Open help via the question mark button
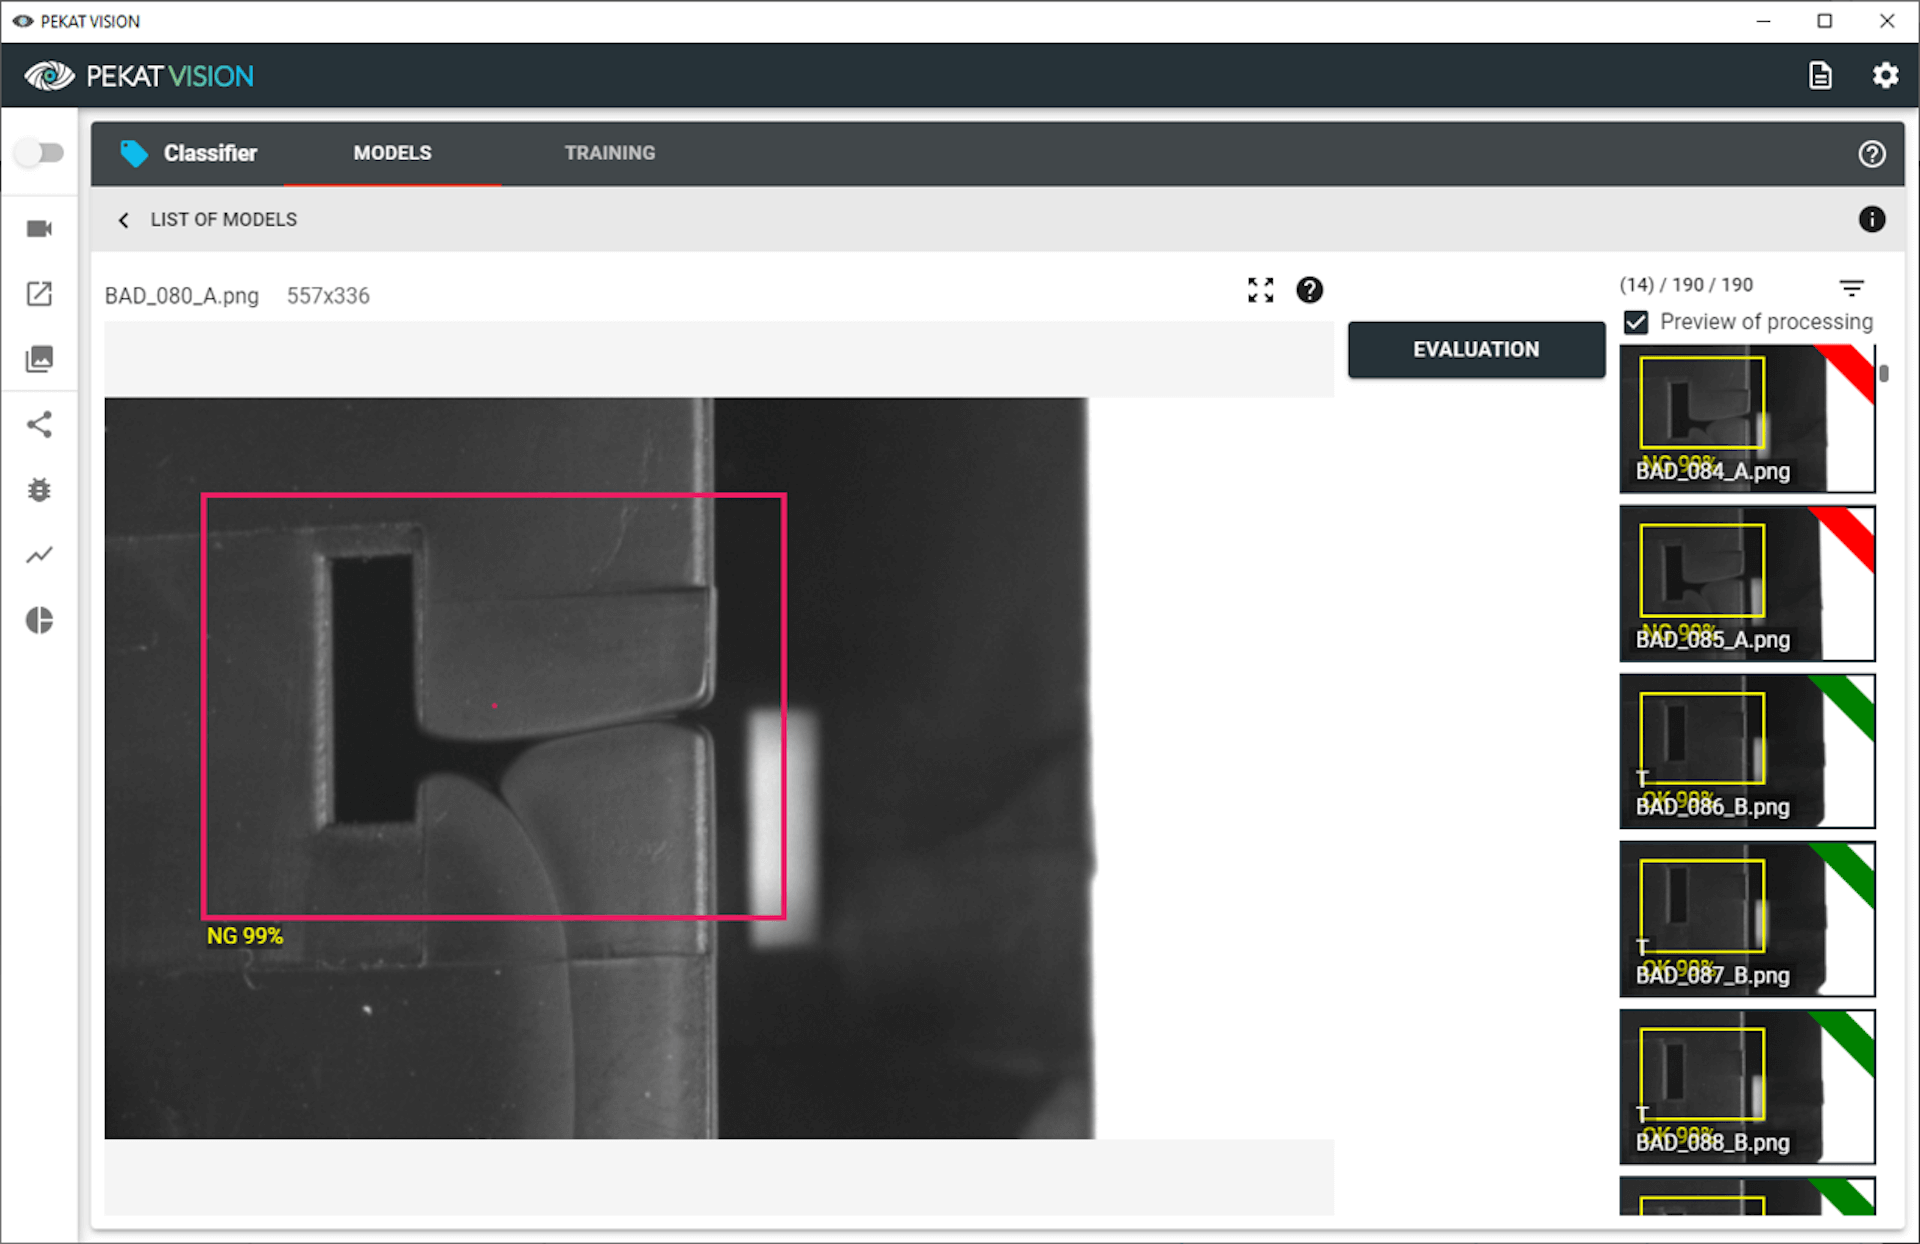The image size is (1920, 1244). (1872, 153)
